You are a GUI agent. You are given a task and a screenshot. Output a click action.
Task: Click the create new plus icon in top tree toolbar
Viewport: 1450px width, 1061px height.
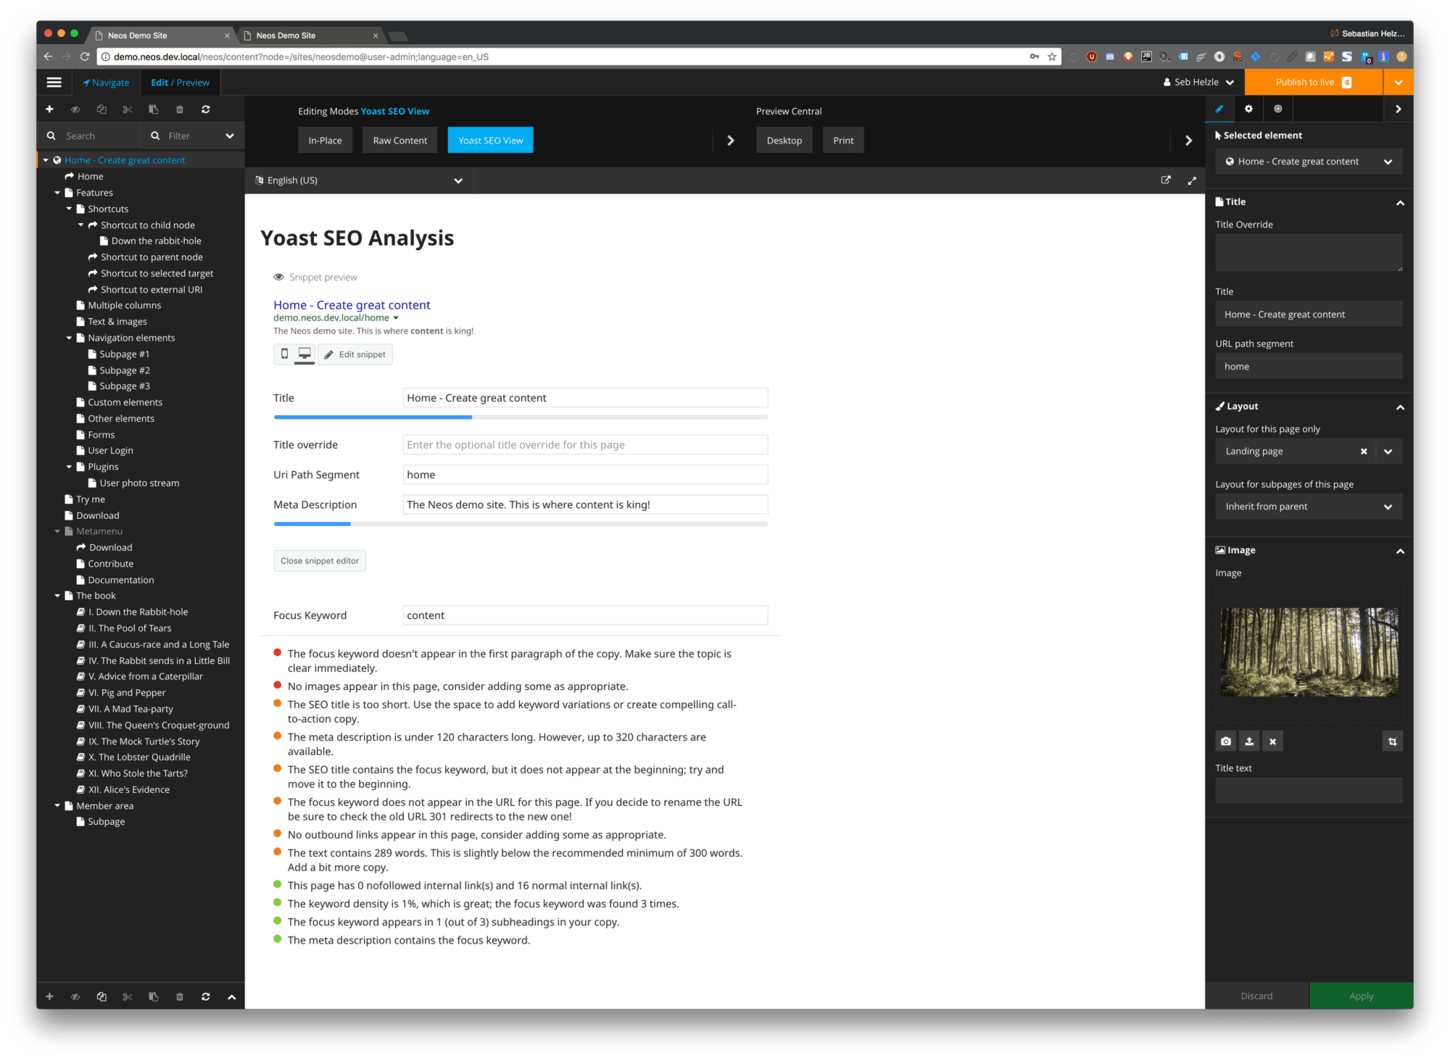(49, 109)
